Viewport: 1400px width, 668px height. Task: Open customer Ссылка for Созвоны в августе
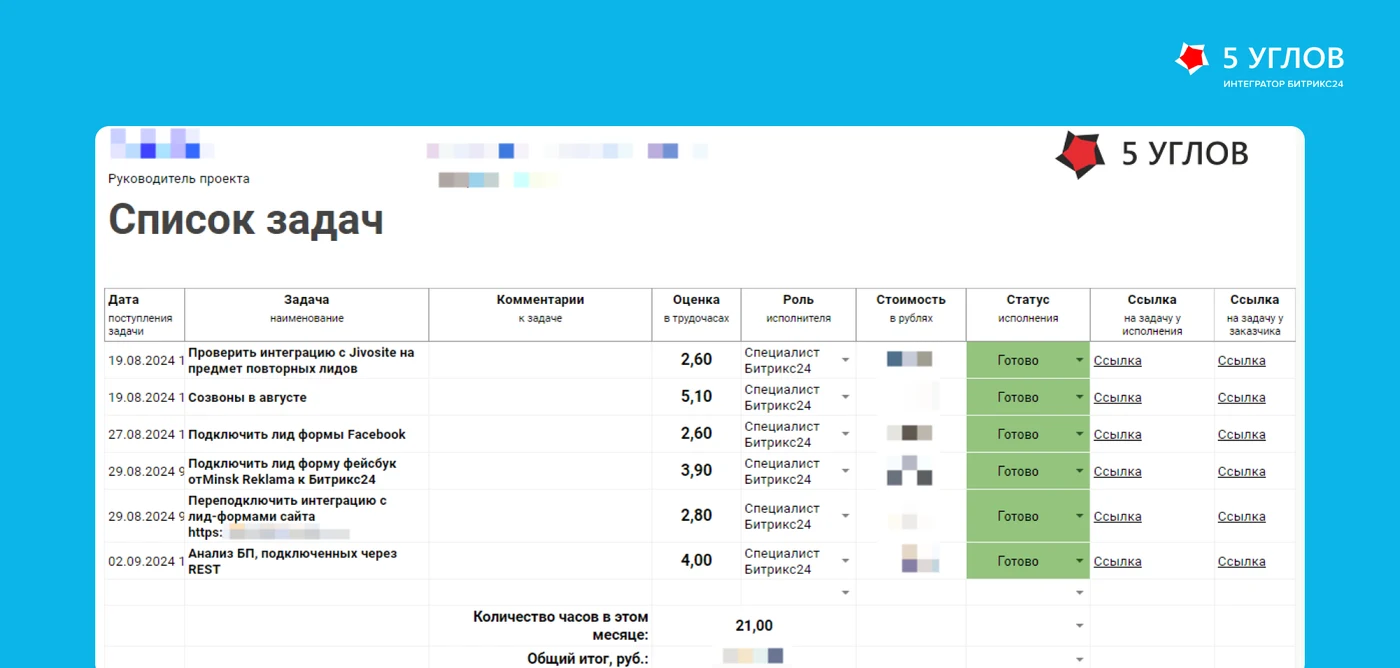[x=1241, y=398]
